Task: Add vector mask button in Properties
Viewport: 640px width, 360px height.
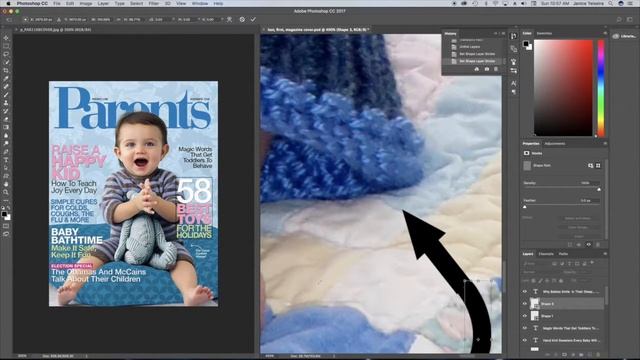Action: (598, 165)
